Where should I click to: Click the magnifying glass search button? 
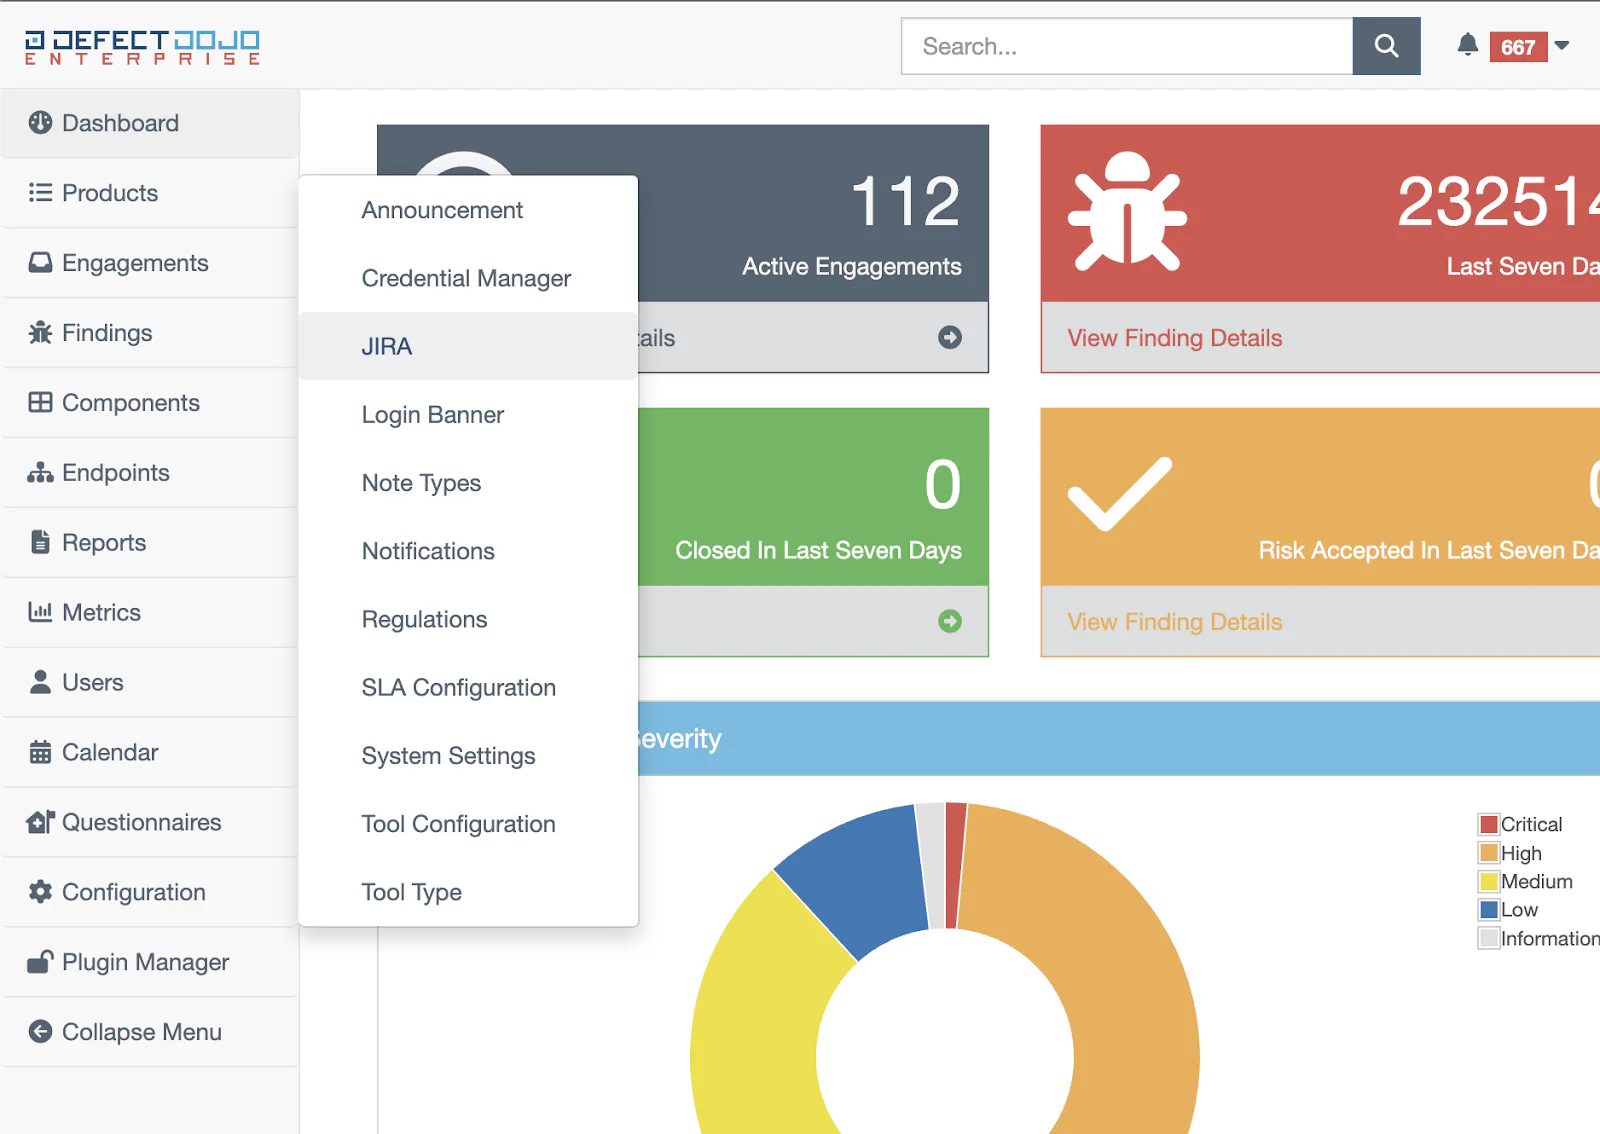[1386, 46]
